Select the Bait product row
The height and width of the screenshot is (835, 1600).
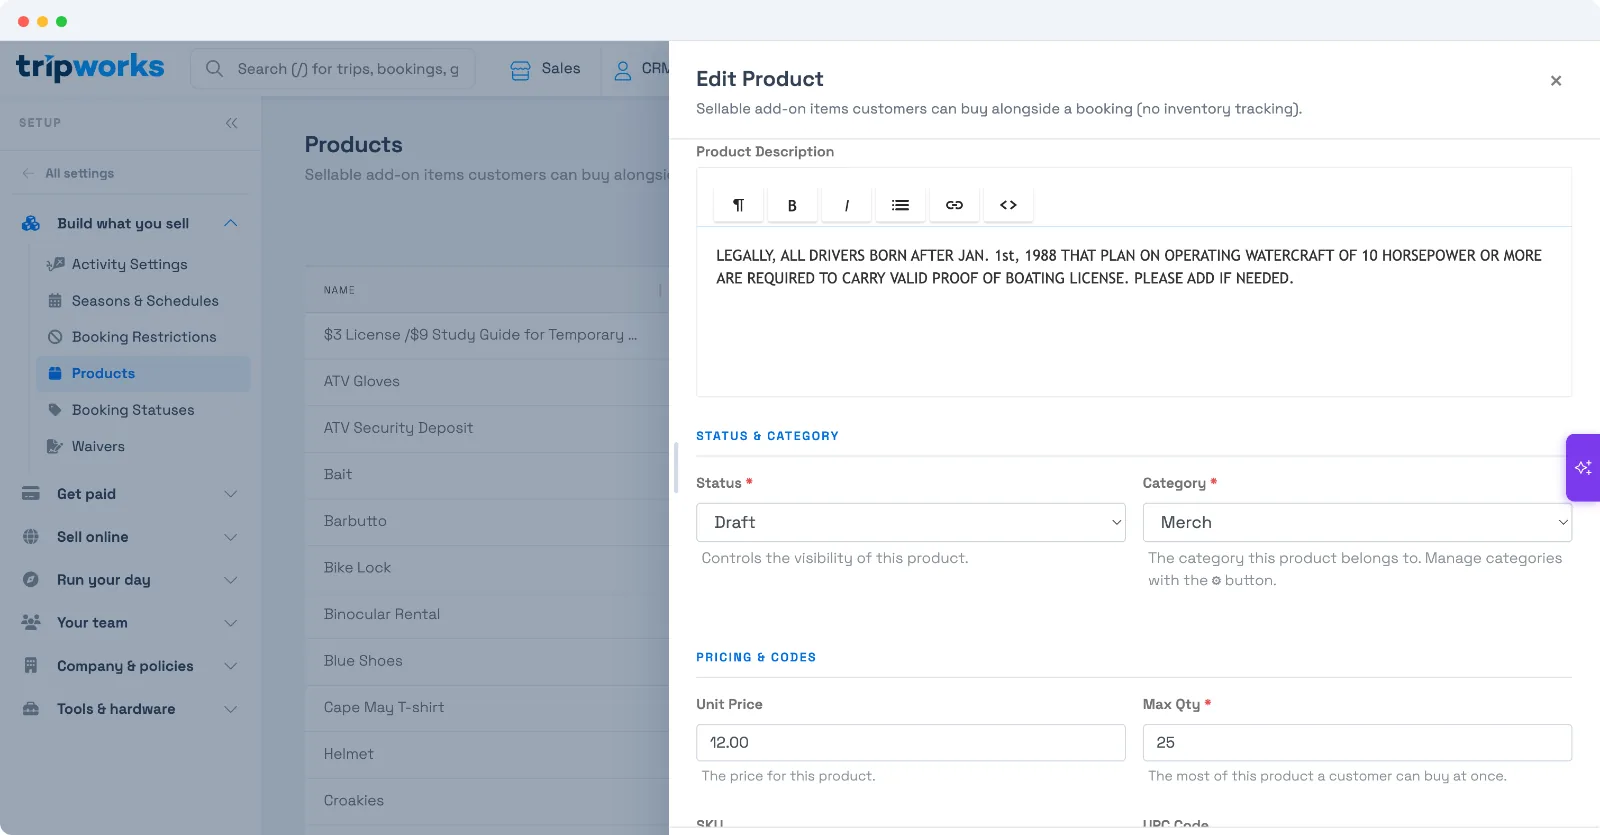click(x=487, y=474)
